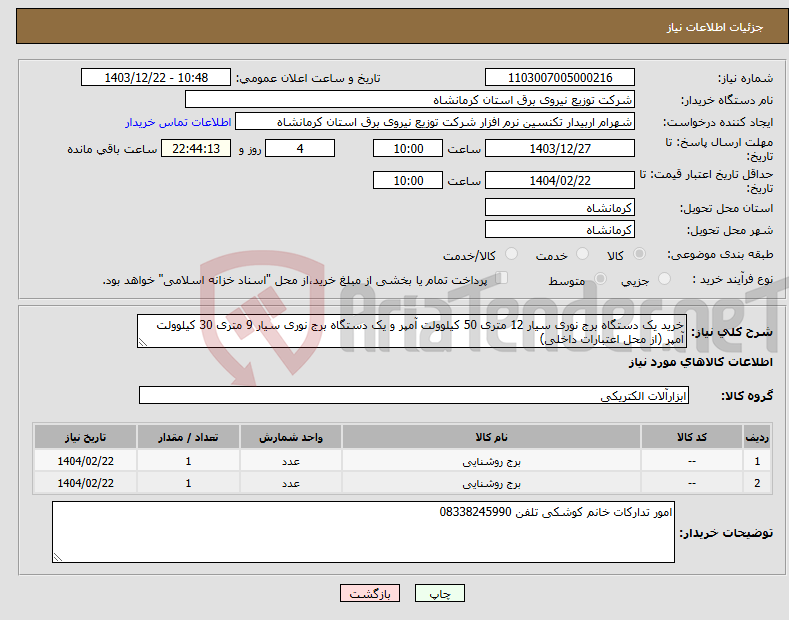Click the need number field 1103007005000216

pyautogui.click(x=560, y=78)
